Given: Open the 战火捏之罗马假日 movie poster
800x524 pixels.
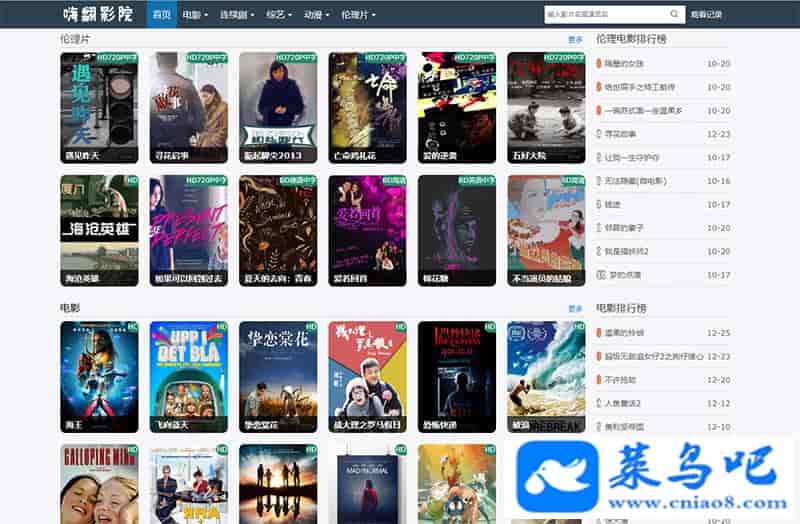Looking at the screenshot, I should [x=366, y=376].
